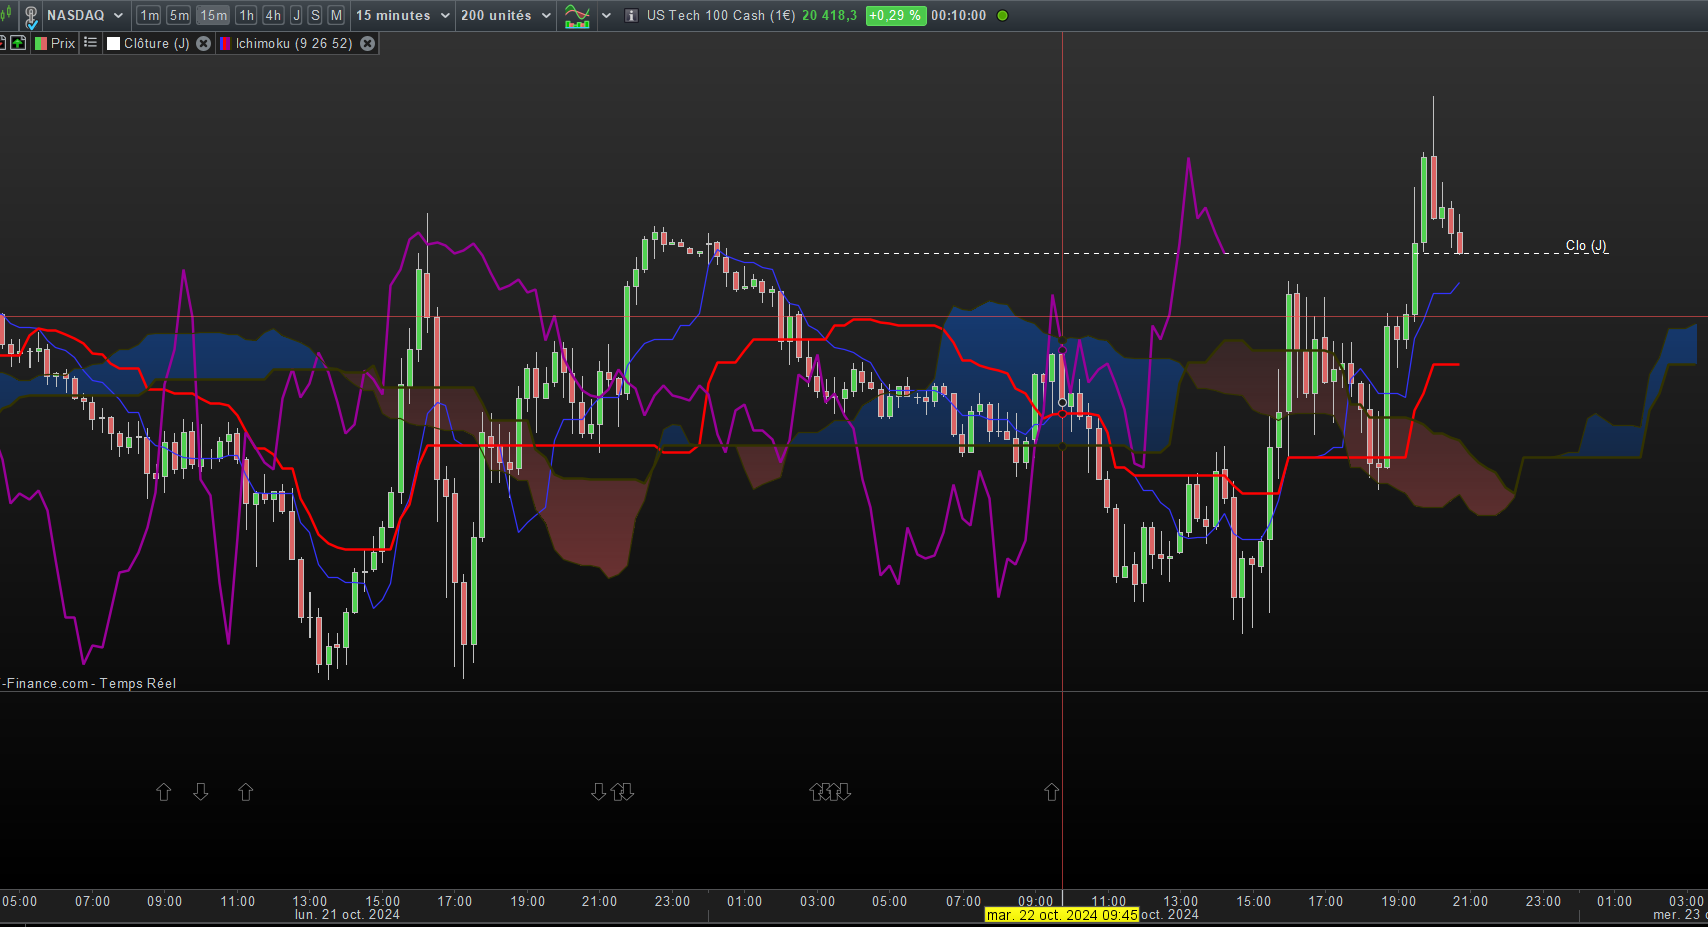The image size is (1708, 927).
Task: Click the 23:00 Monday time axis label
Action: tap(673, 901)
